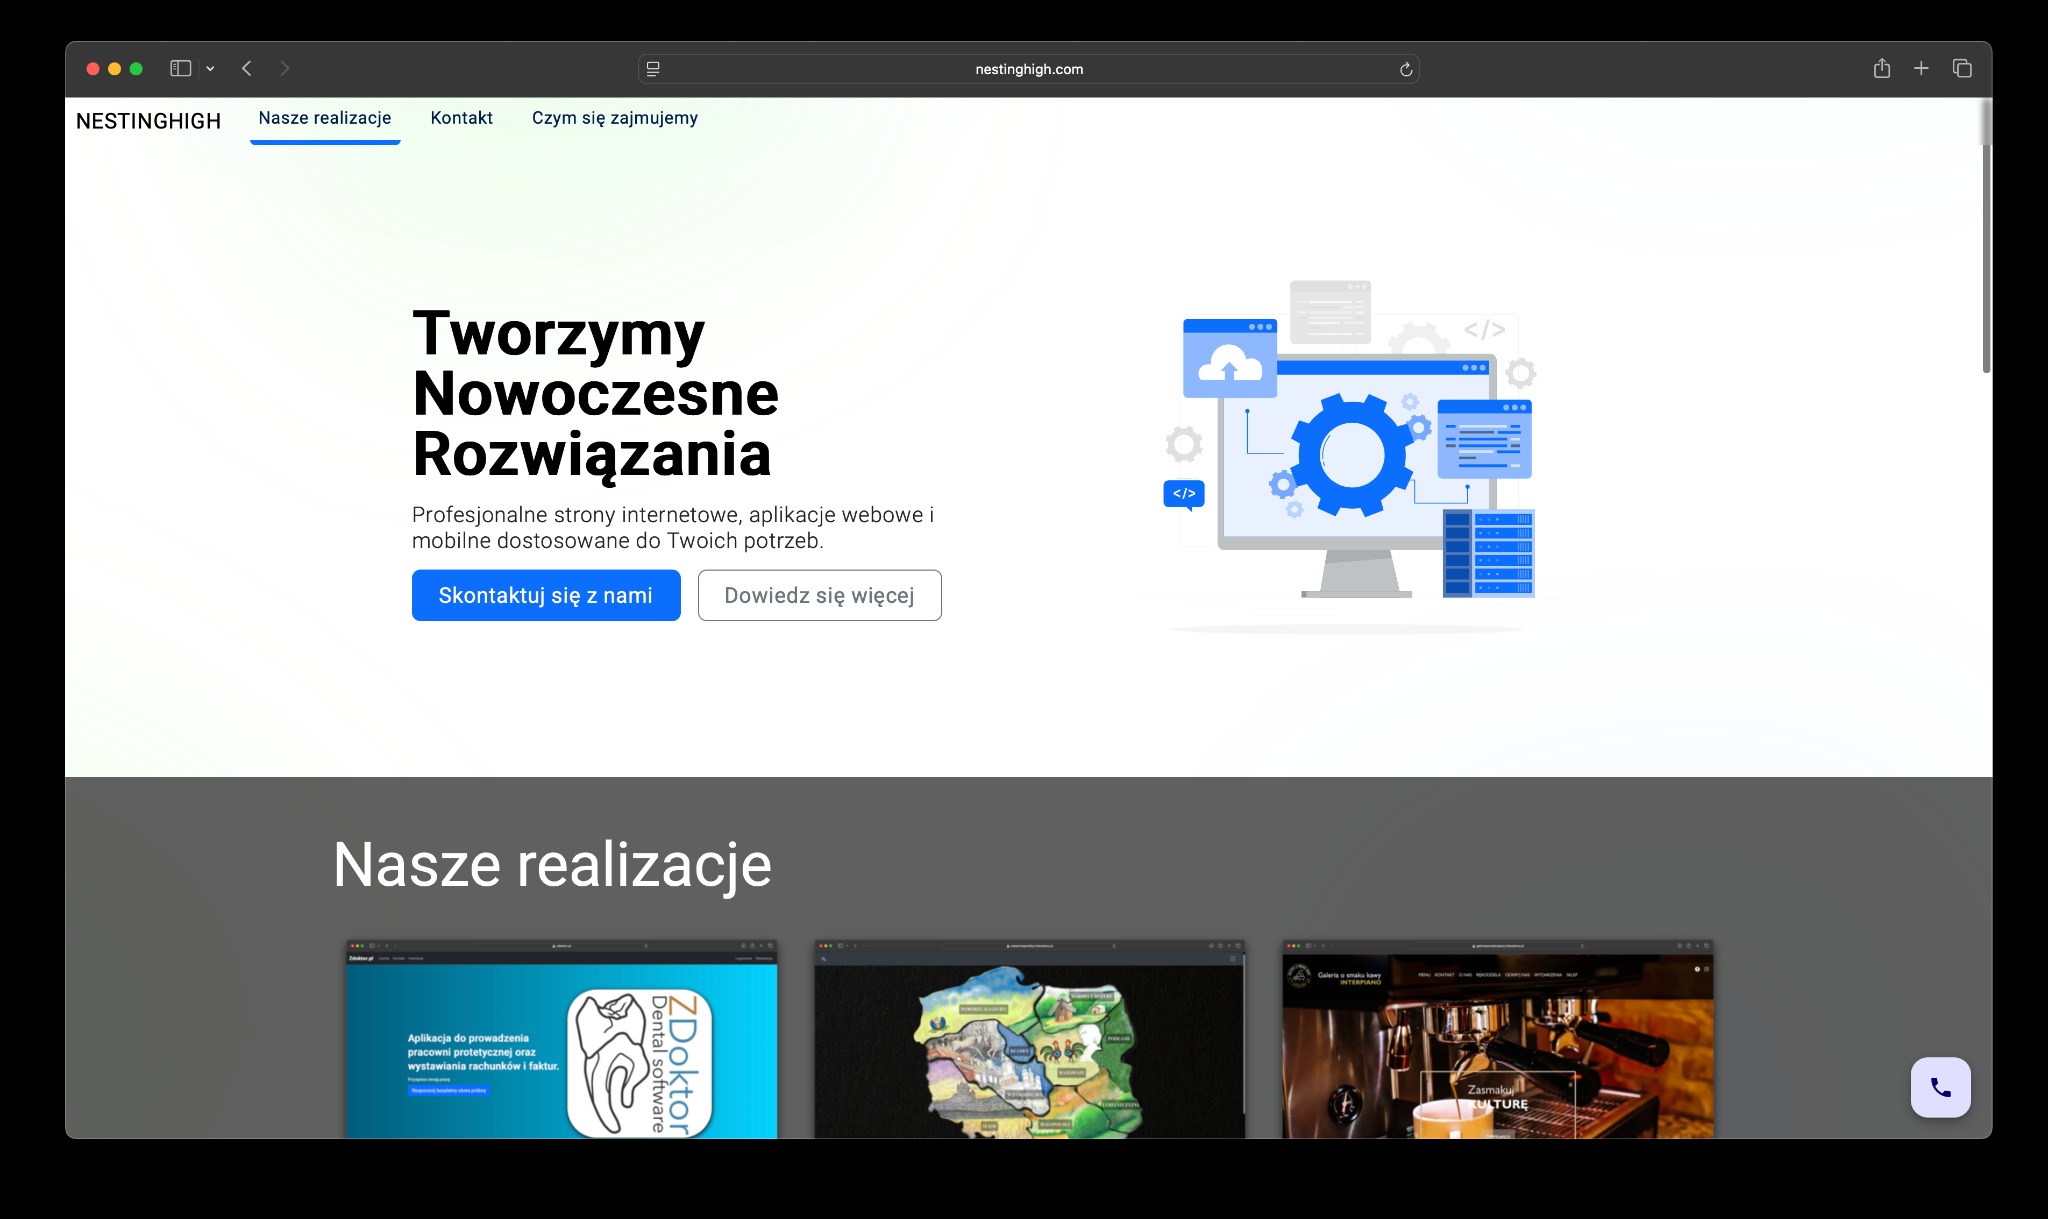Toggle the Safari sidebar
Viewport: 2048px width, 1219px height.
point(180,68)
